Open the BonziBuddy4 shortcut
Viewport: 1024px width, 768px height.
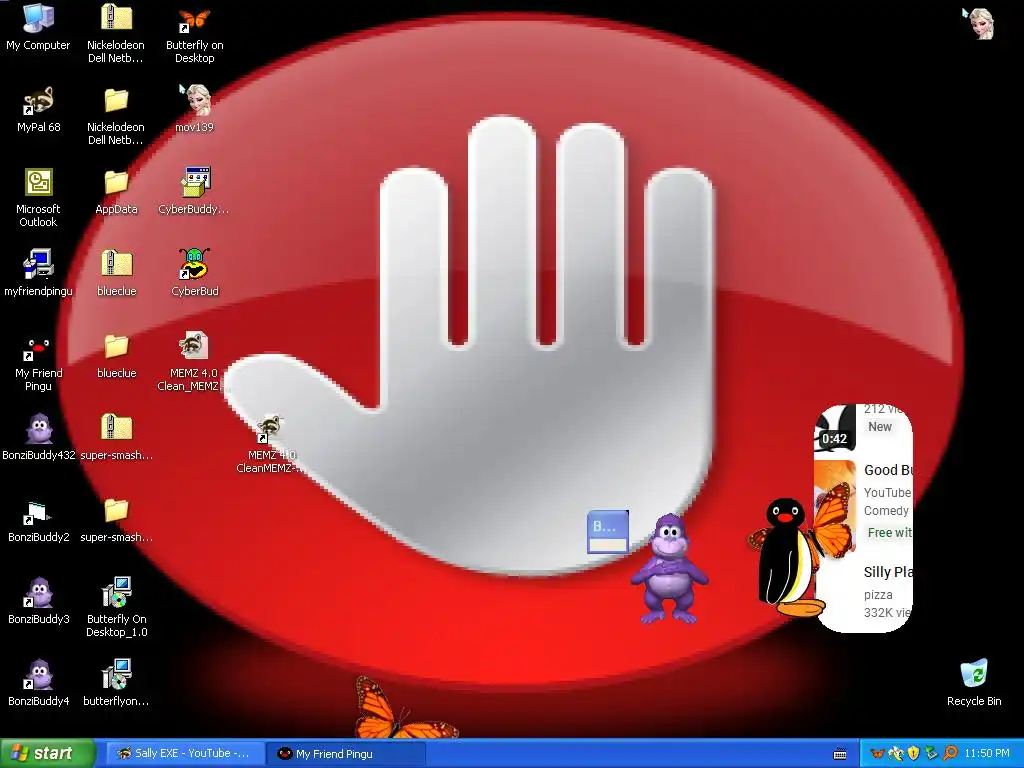coord(39,683)
